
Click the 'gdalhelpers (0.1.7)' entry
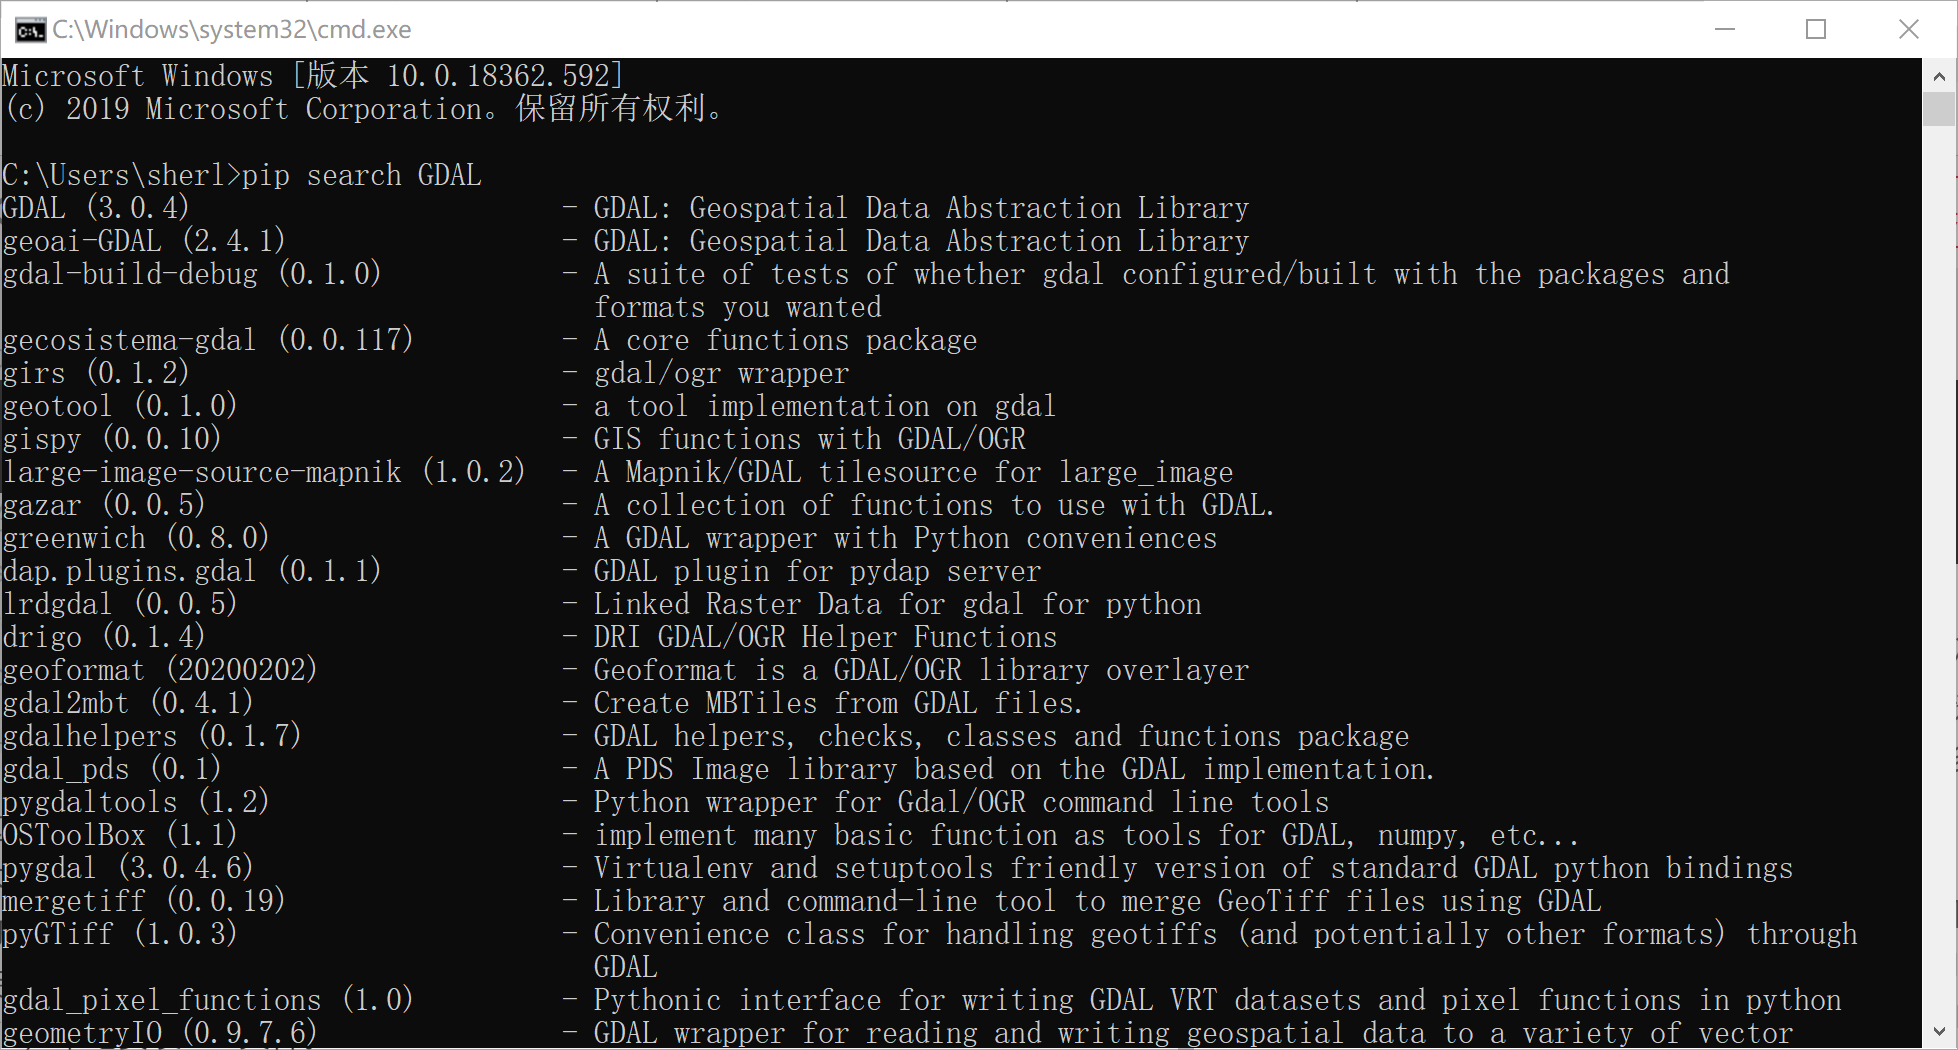click(152, 736)
